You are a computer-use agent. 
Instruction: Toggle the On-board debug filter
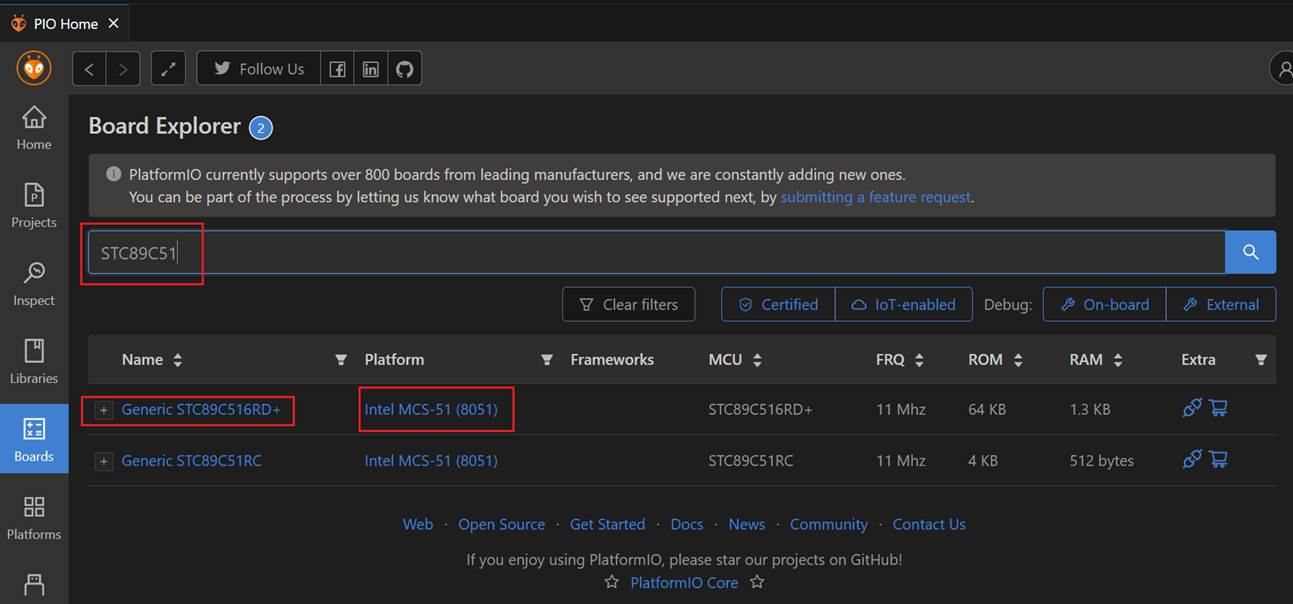(1104, 304)
